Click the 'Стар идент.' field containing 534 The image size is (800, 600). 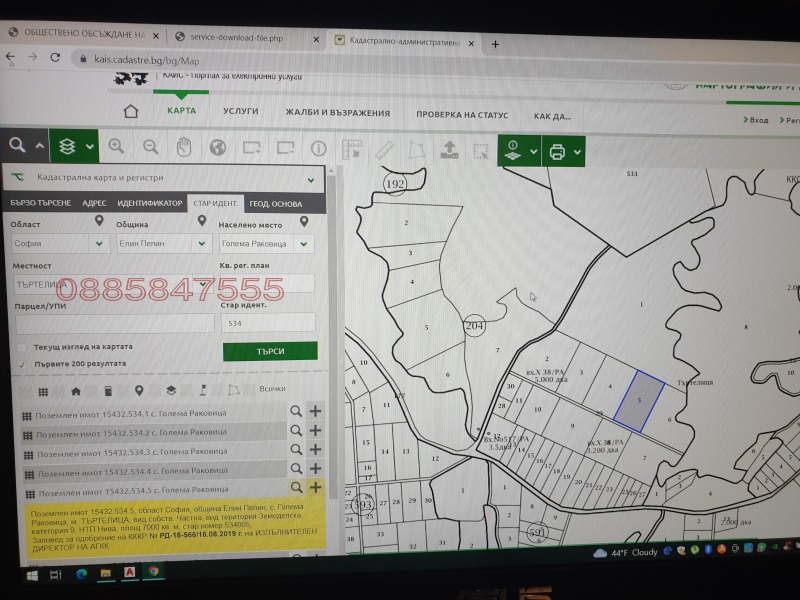(268, 322)
